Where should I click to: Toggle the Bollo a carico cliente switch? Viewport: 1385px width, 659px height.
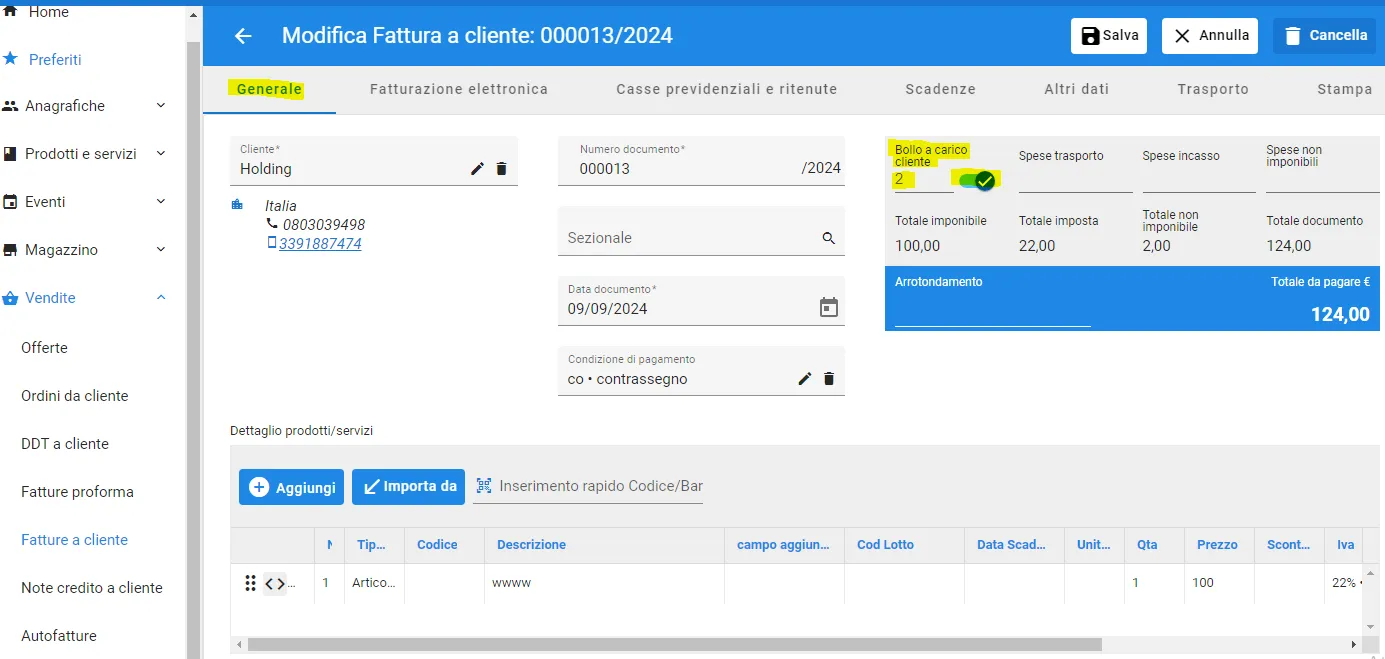click(977, 181)
